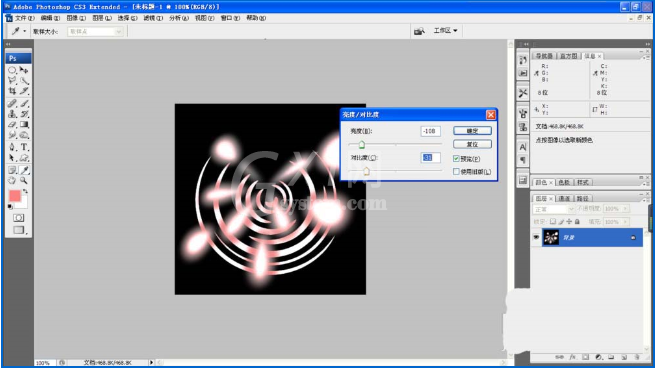
Task: Select the Dodge tool
Action: (24, 135)
